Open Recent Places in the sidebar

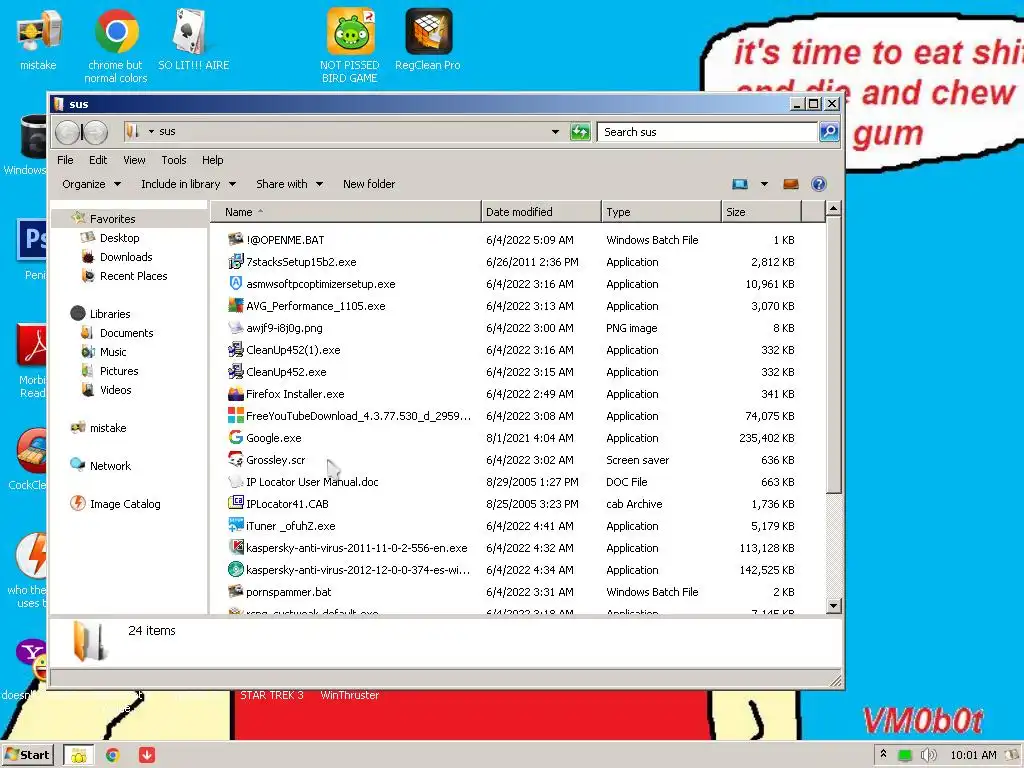click(133, 276)
